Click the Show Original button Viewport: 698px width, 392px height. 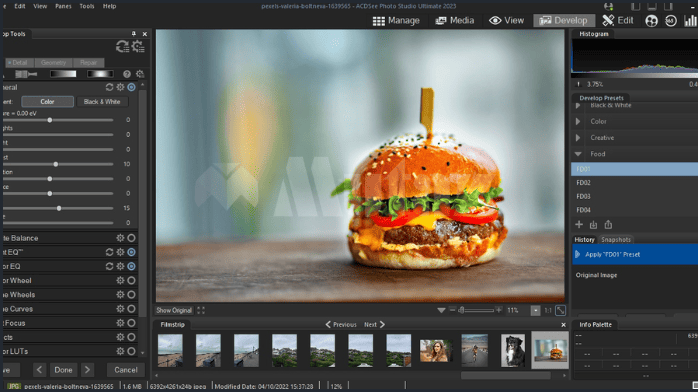tap(174, 310)
